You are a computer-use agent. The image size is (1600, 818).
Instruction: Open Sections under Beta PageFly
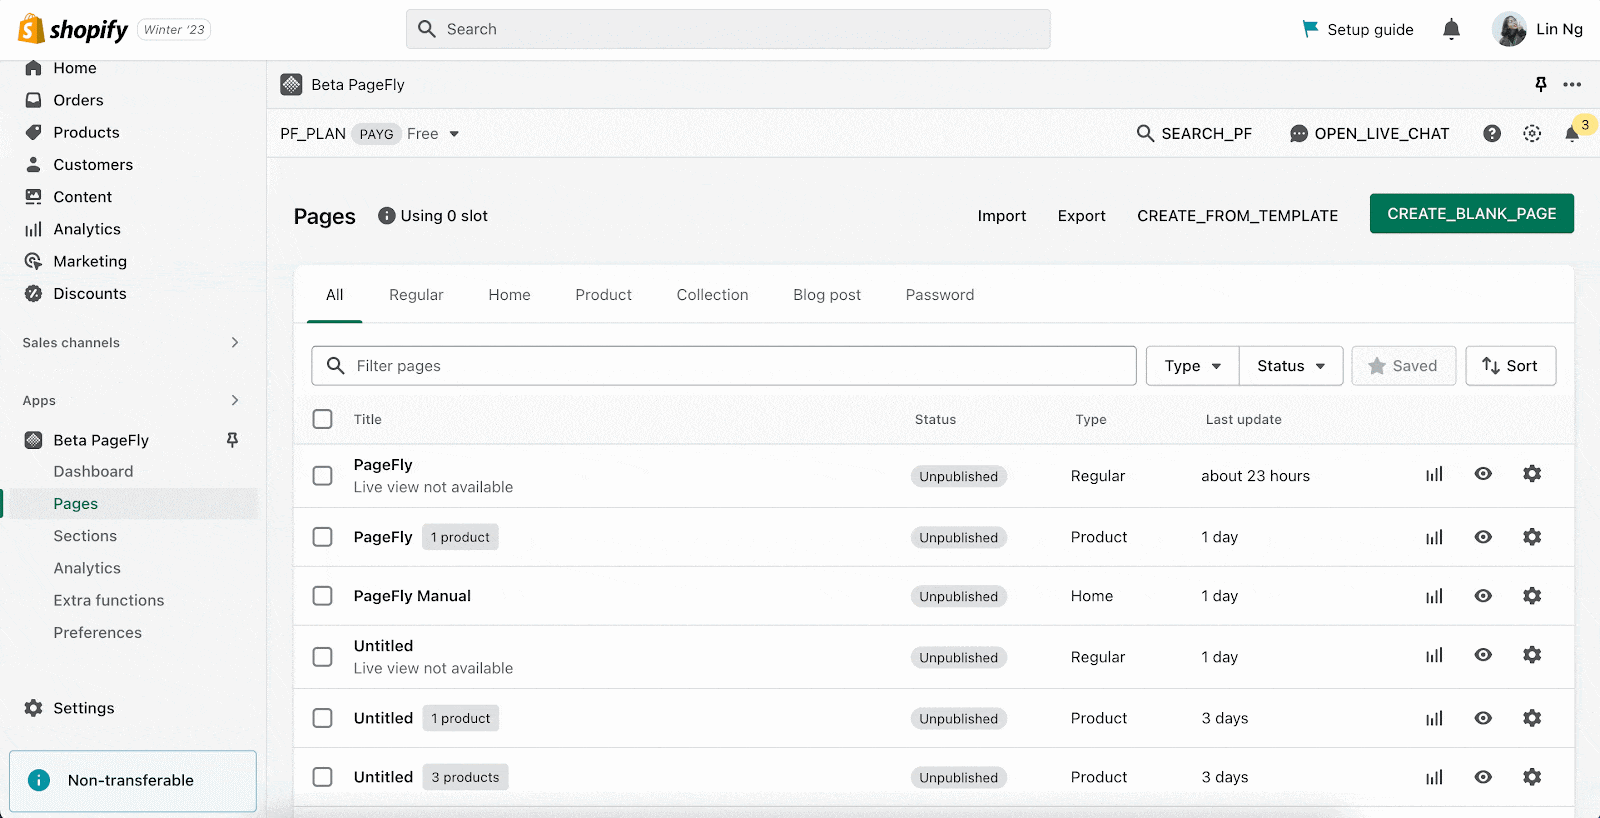pos(85,536)
